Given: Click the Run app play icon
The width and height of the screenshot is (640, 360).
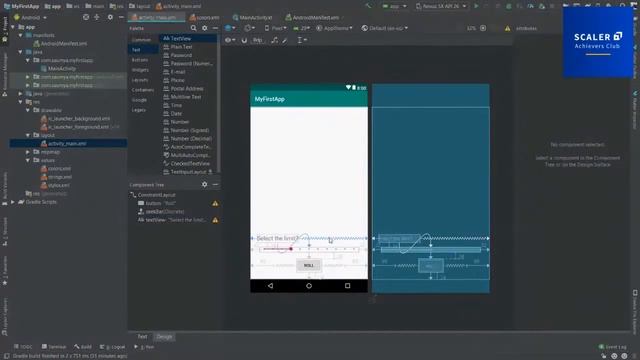Looking at the screenshot, I should (476, 6).
